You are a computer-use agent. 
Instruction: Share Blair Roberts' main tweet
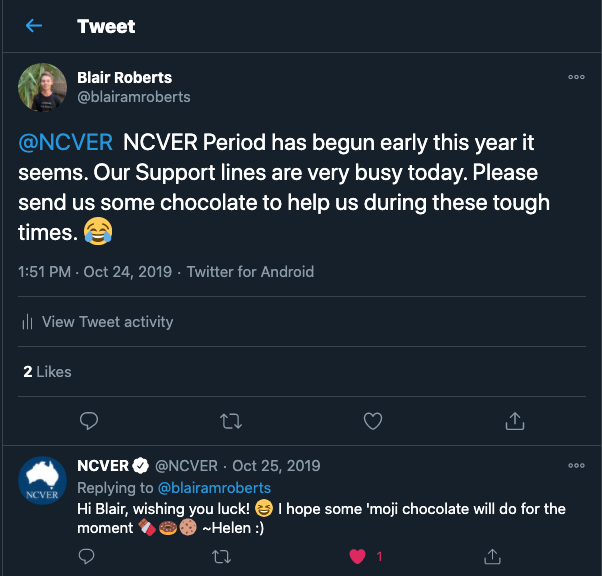click(514, 421)
